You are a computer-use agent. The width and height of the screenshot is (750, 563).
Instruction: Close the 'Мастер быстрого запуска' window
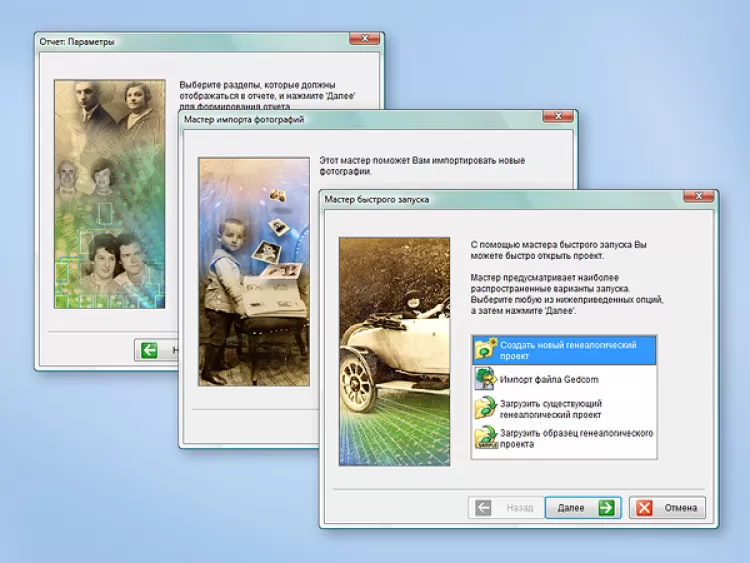[699, 196]
